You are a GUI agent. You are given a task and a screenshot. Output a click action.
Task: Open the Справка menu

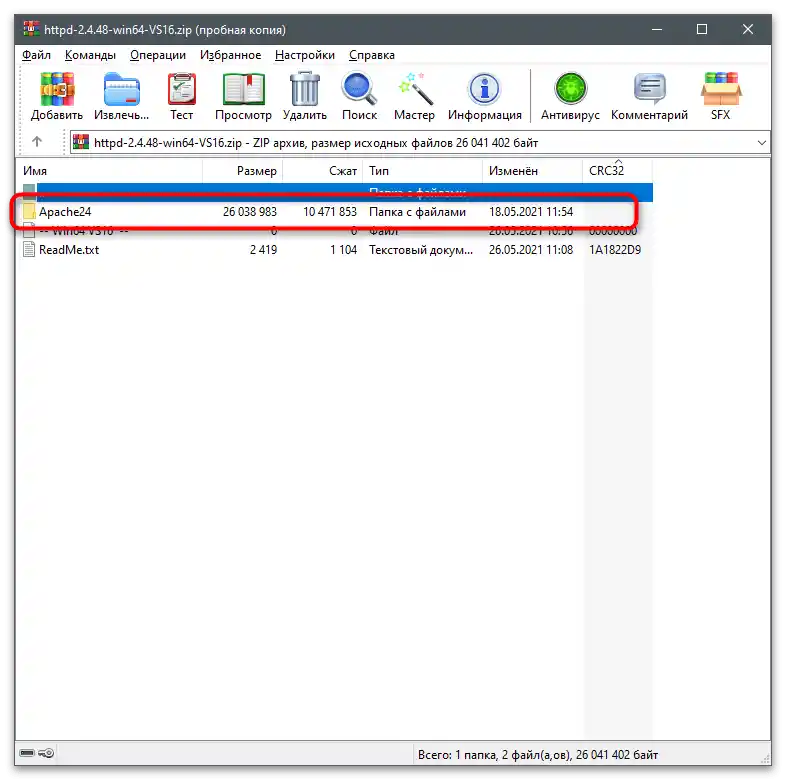coord(372,55)
